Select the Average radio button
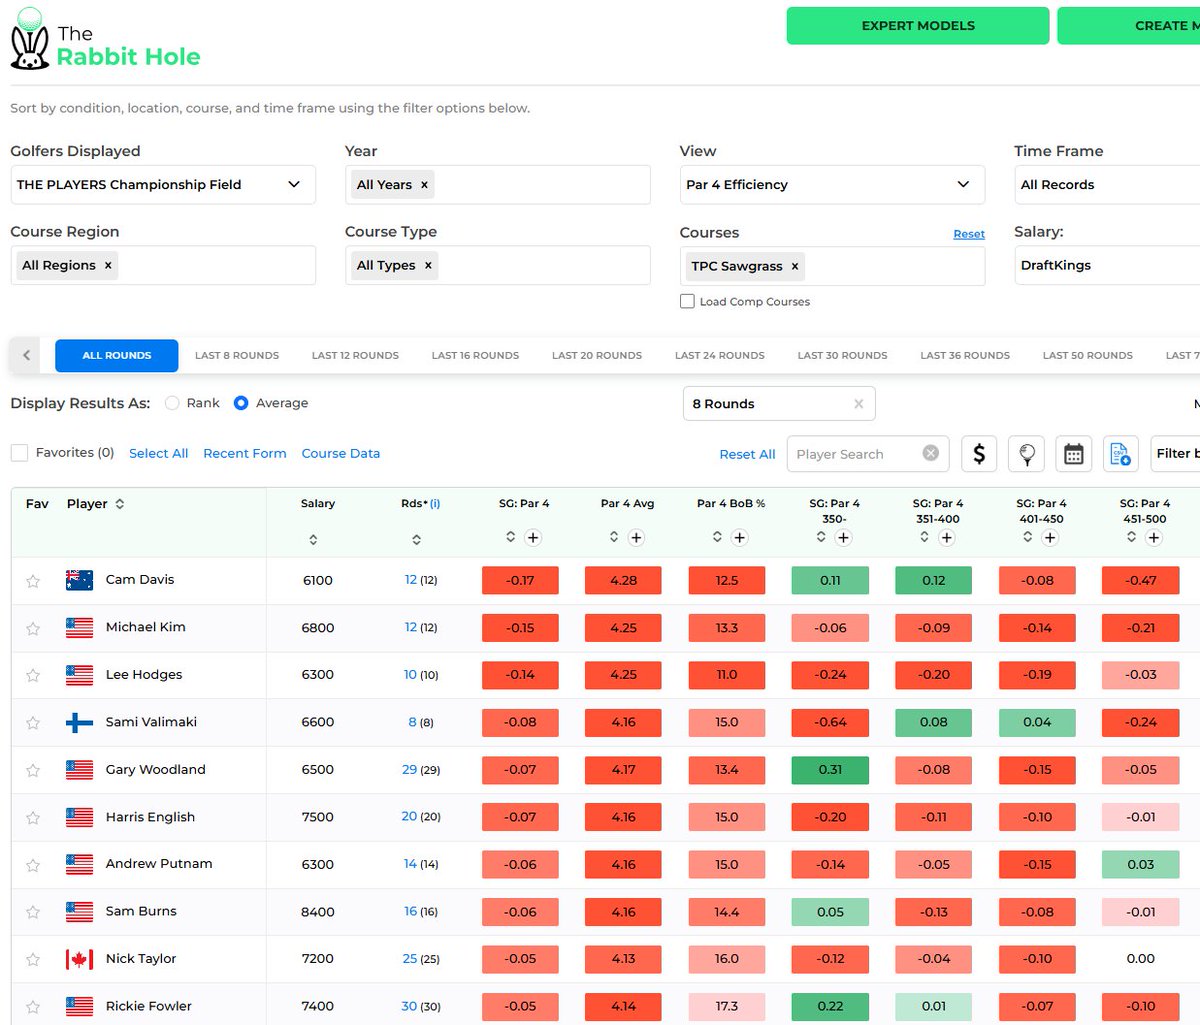Screen dimensions: 1200x1025 (240, 403)
